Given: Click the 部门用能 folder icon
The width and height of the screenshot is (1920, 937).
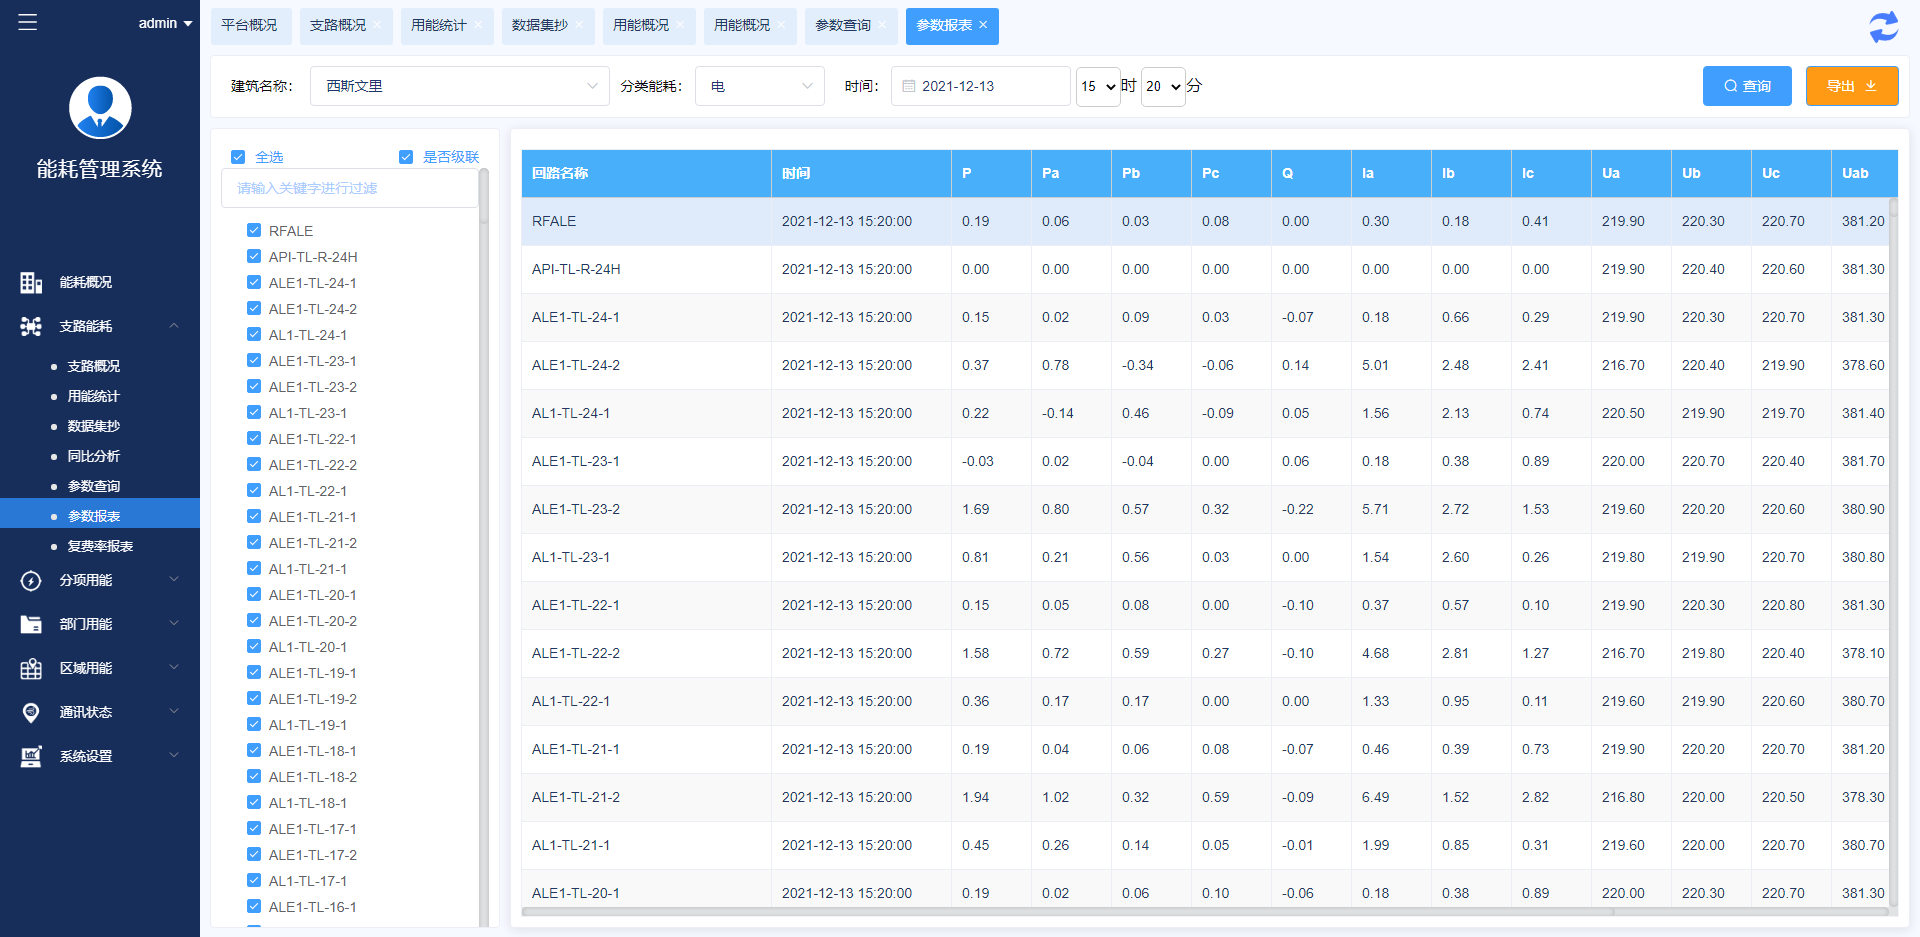Looking at the screenshot, I should [31, 625].
